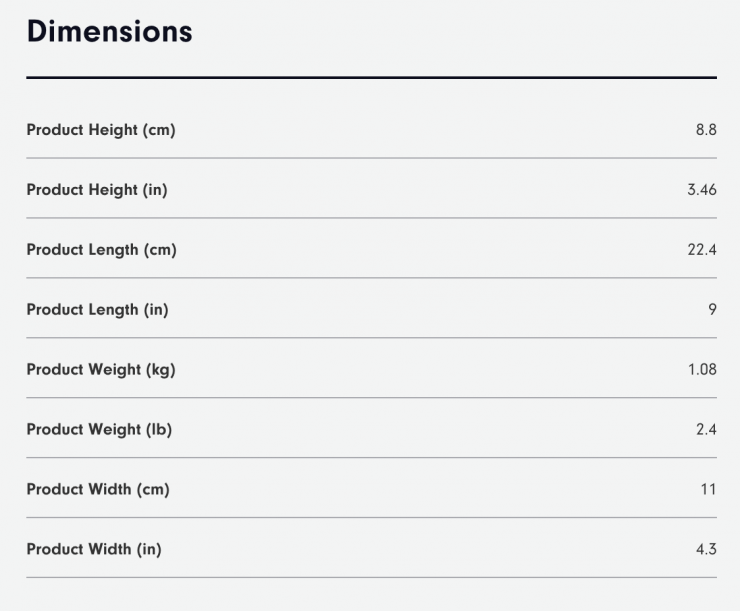Image resolution: width=740 pixels, height=611 pixels.
Task: Select the Product Height (in) label
Action: [x=97, y=190]
